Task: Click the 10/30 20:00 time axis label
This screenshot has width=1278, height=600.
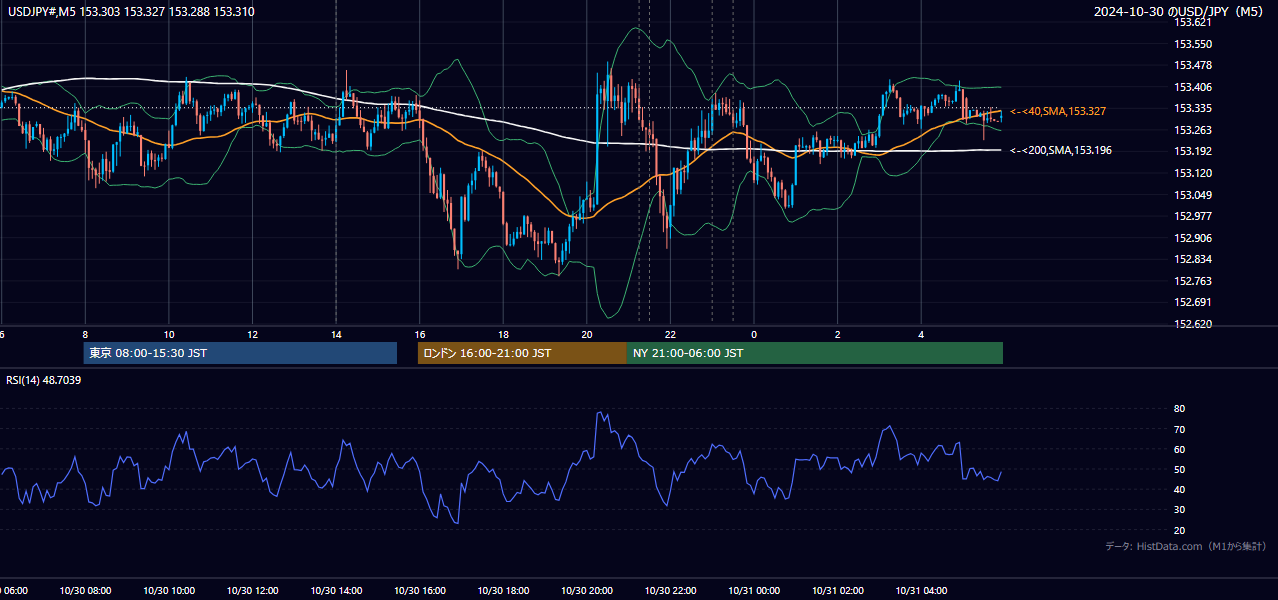Action: pos(587,591)
